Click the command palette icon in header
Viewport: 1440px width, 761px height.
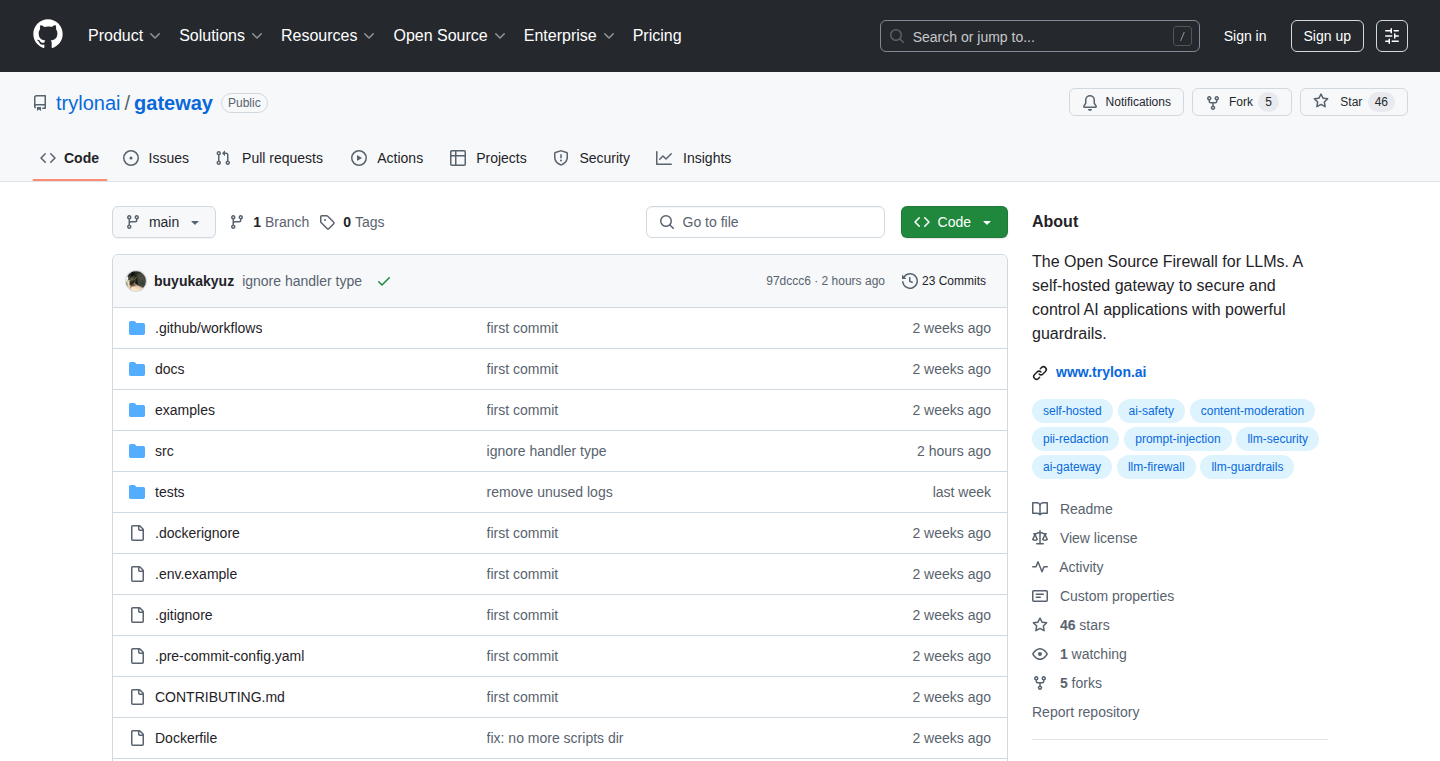click(x=1391, y=36)
